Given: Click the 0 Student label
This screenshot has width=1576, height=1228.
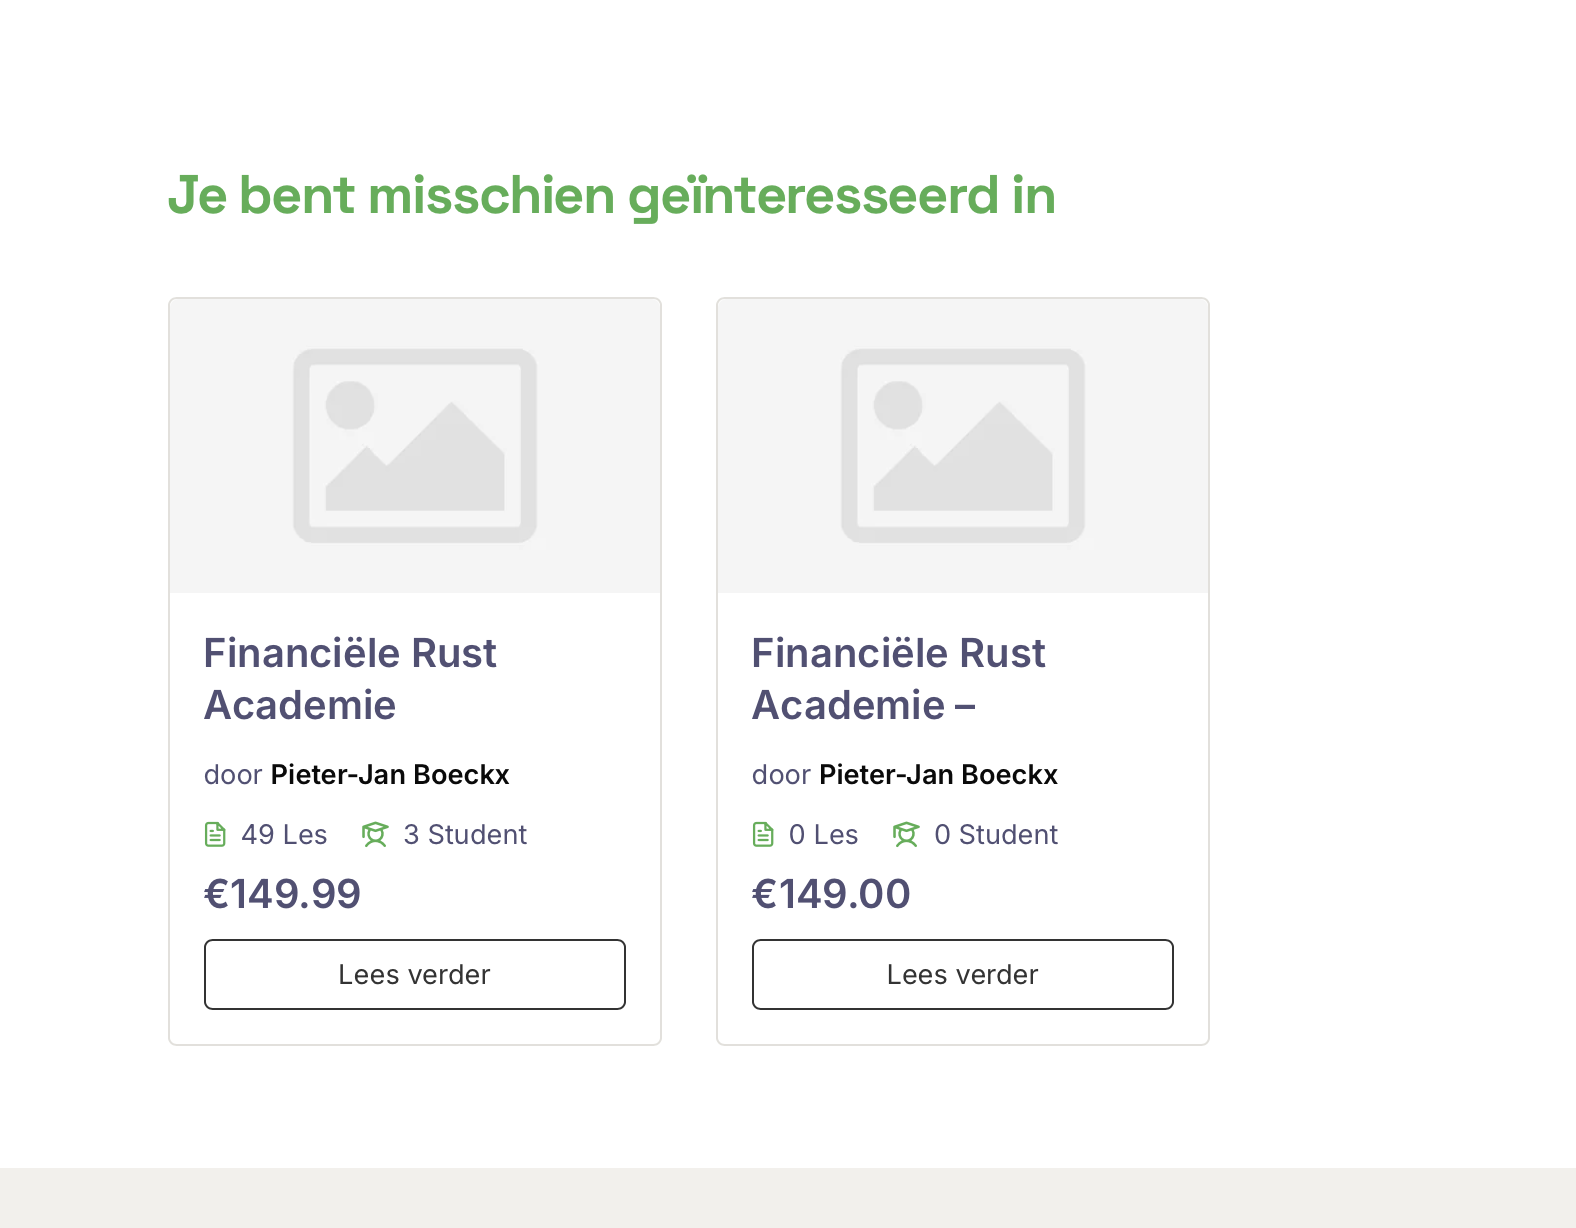Looking at the screenshot, I should point(996,835).
